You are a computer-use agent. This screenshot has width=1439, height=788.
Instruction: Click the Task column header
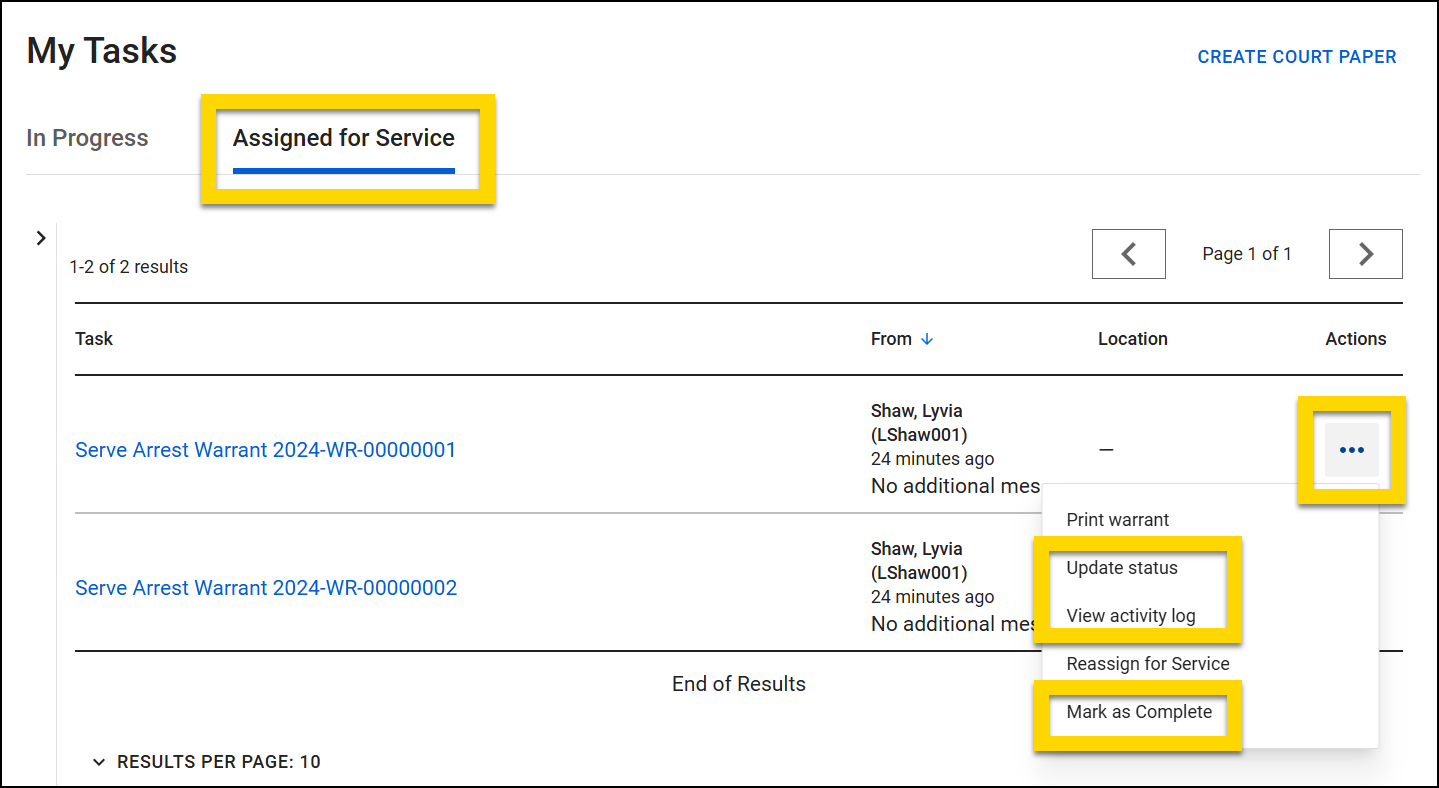[93, 338]
